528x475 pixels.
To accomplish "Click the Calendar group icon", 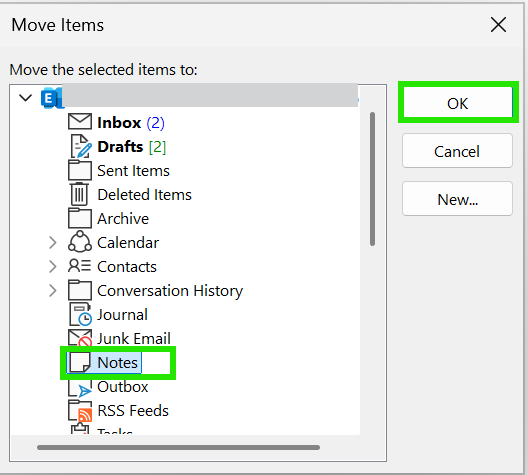I will [x=80, y=242].
